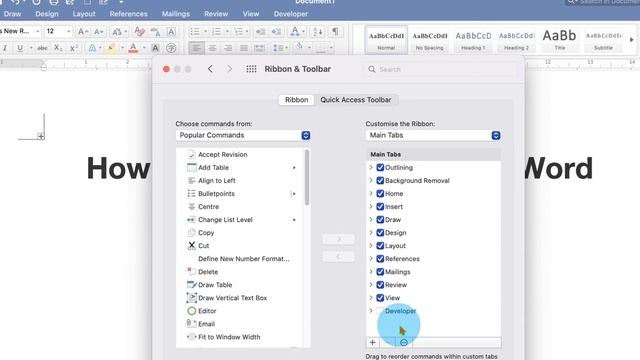Toggle the Background Removal checkbox
640x360 pixels.
tap(380, 180)
